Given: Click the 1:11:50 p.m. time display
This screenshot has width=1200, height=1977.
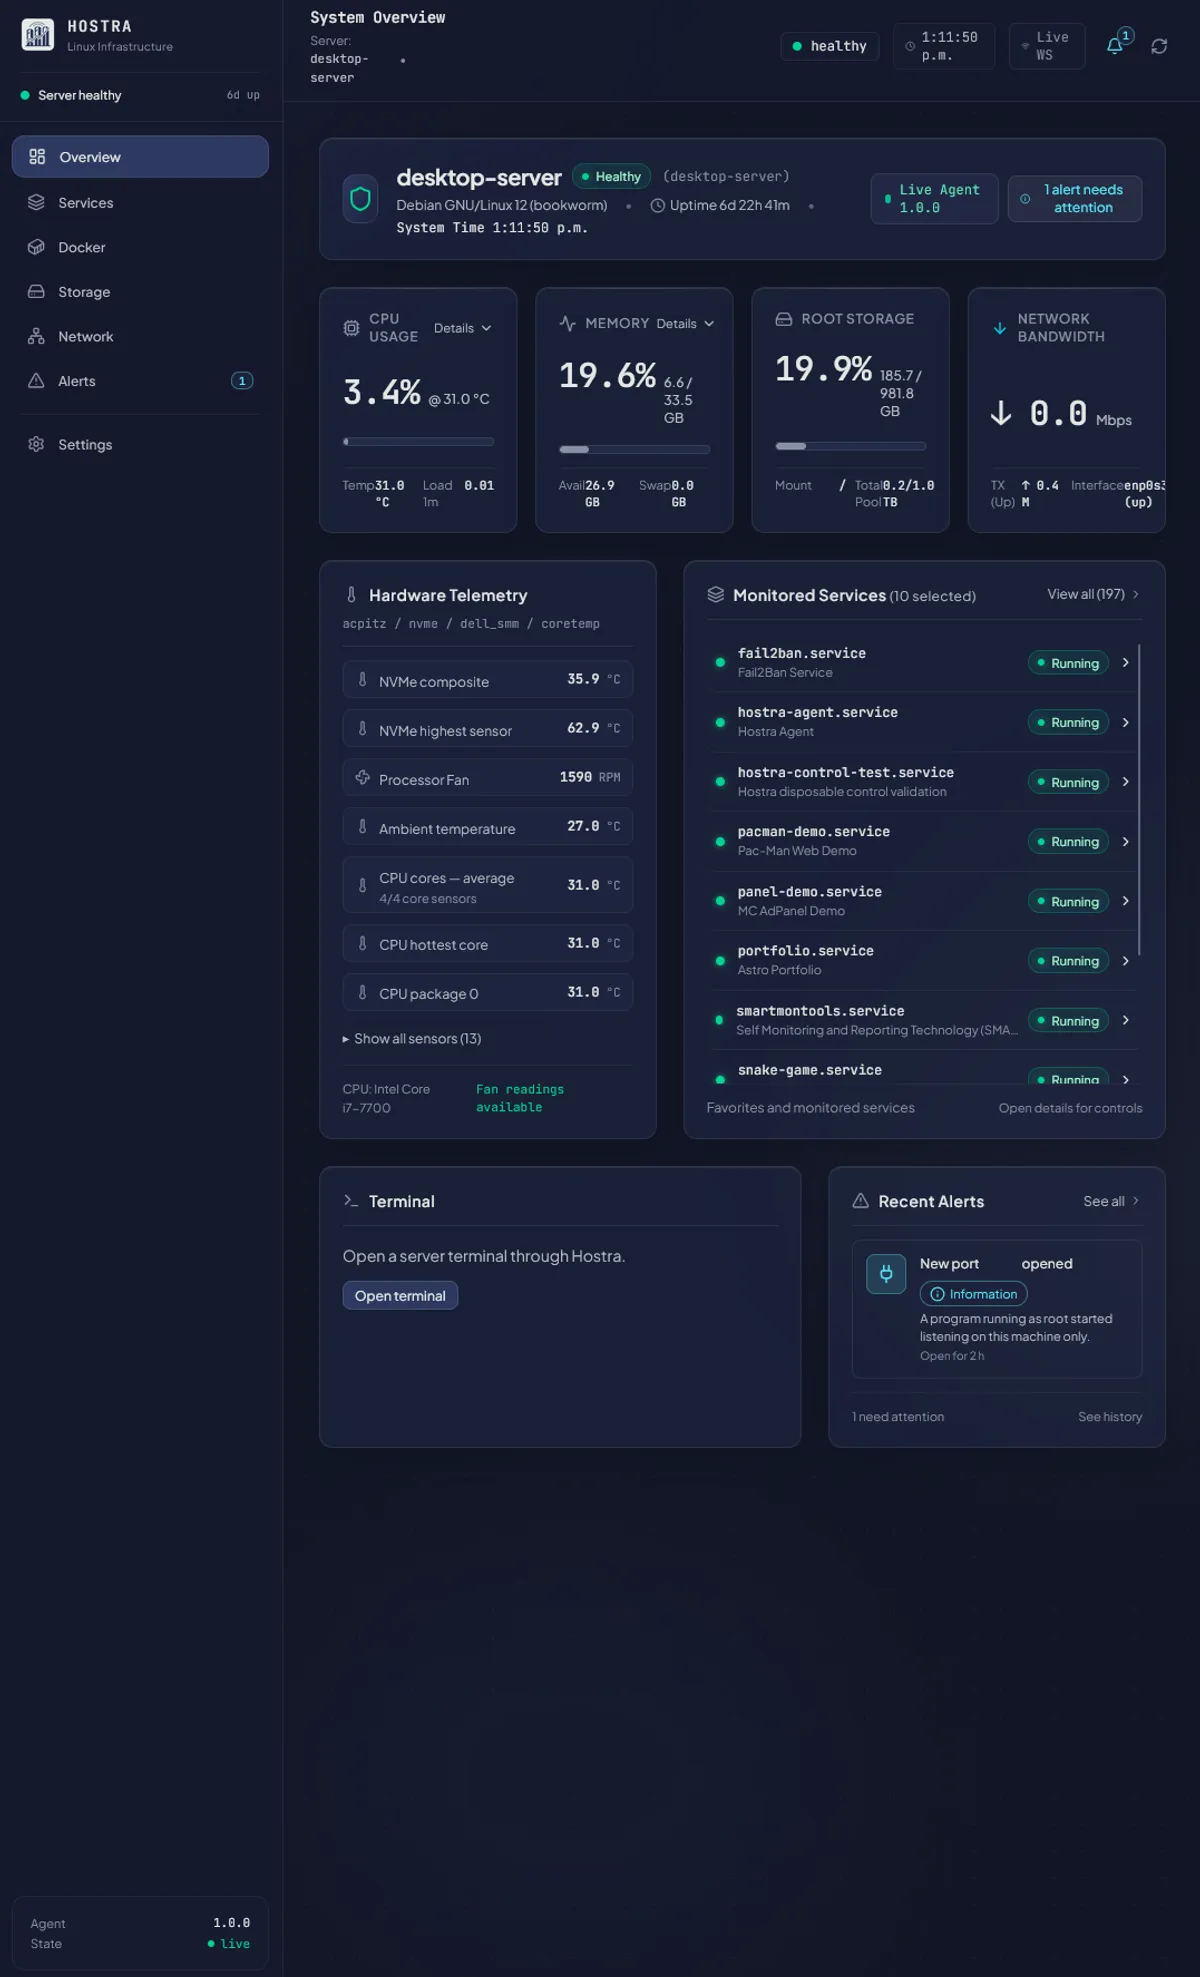Looking at the screenshot, I should pyautogui.click(x=944, y=46).
